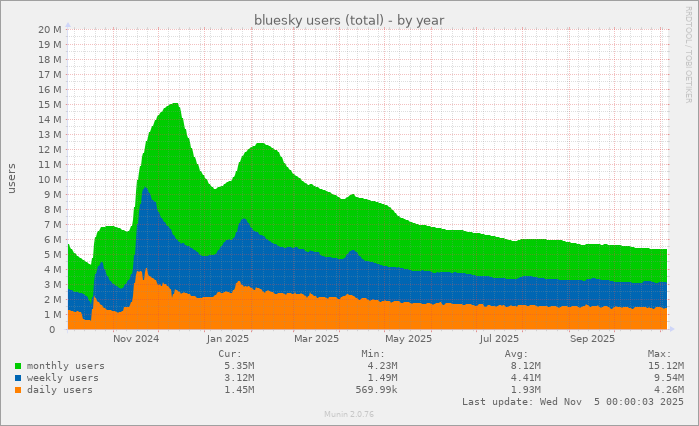The height and width of the screenshot is (426, 699).
Task: Click the 'Last update' timestamp text
Action: [573, 402]
